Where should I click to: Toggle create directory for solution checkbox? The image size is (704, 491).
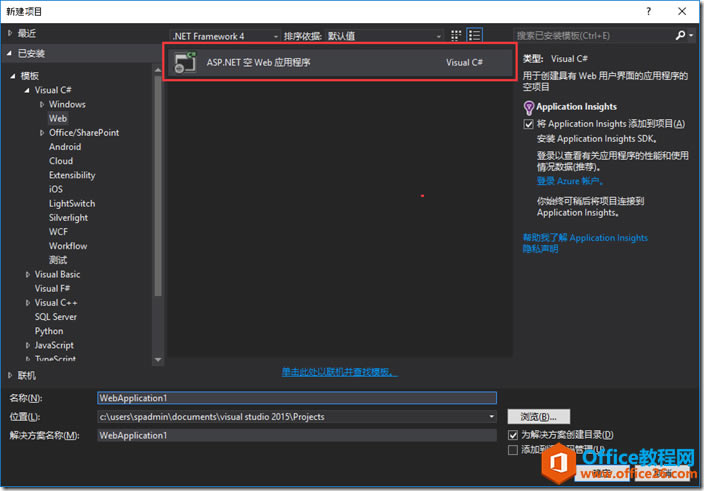(x=513, y=435)
